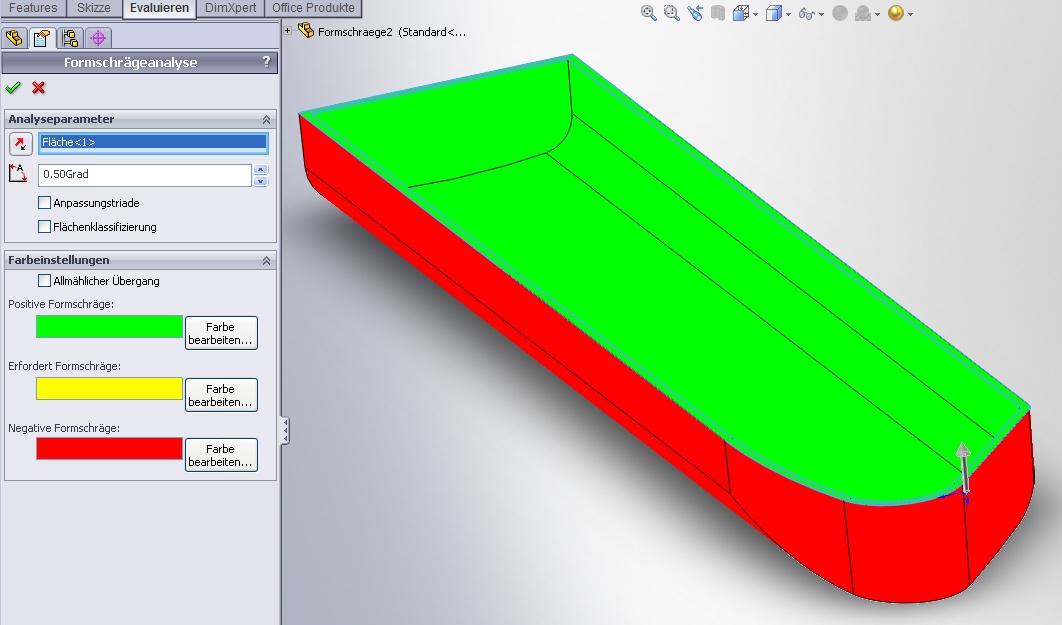Switch to the Skizze tab
This screenshot has height=625, width=1062.
93,8
